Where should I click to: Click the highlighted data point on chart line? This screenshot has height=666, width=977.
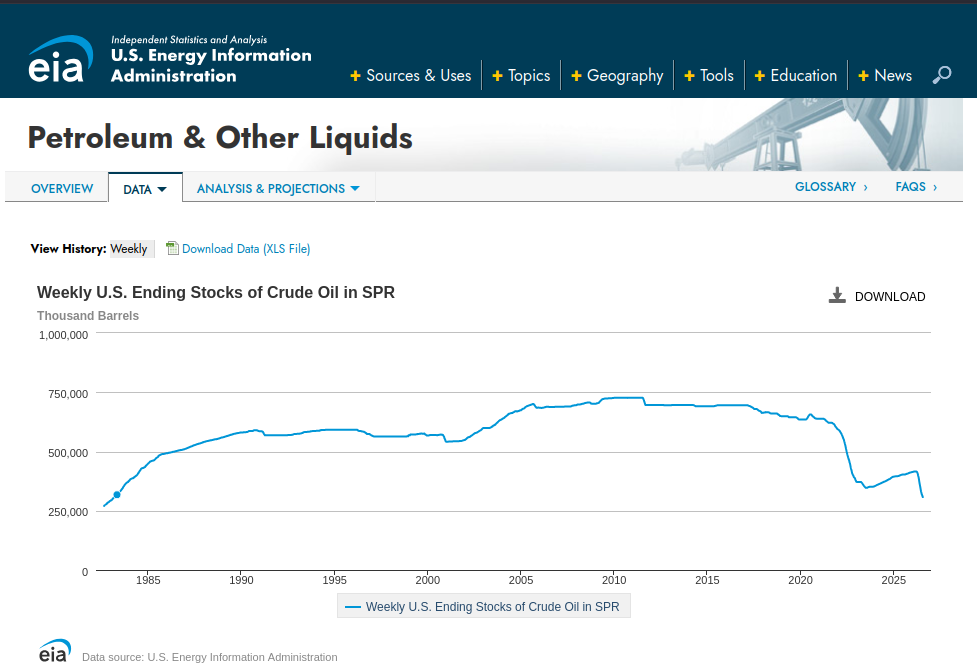(117, 495)
